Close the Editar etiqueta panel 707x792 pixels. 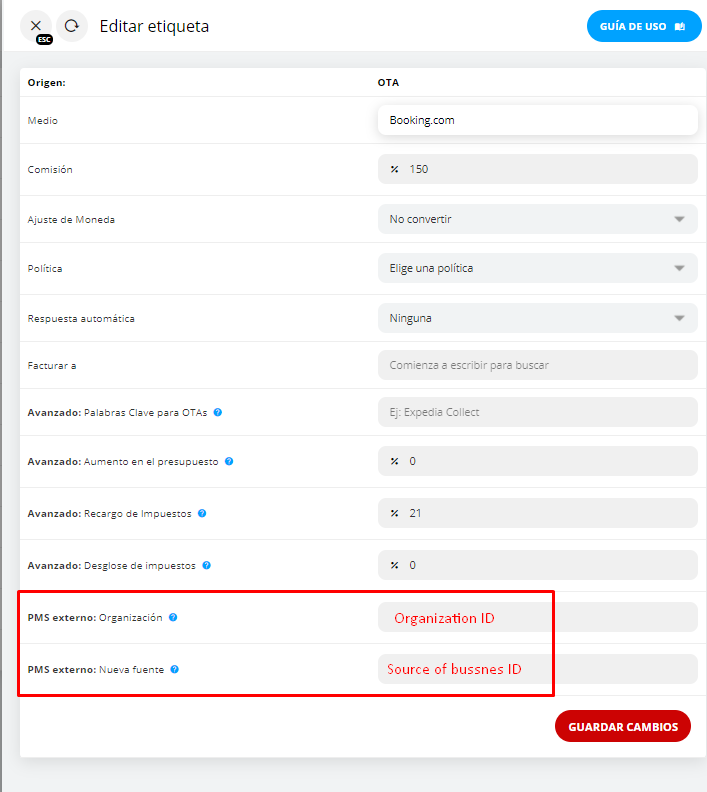(36, 26)
